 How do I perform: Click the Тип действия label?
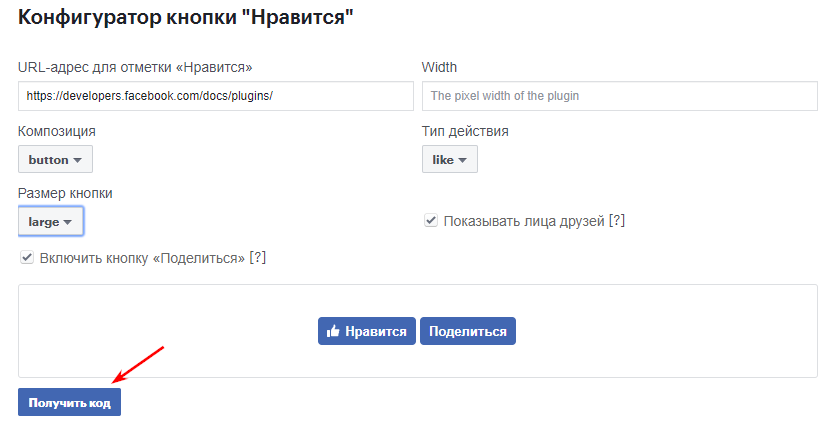pos(465,131)
